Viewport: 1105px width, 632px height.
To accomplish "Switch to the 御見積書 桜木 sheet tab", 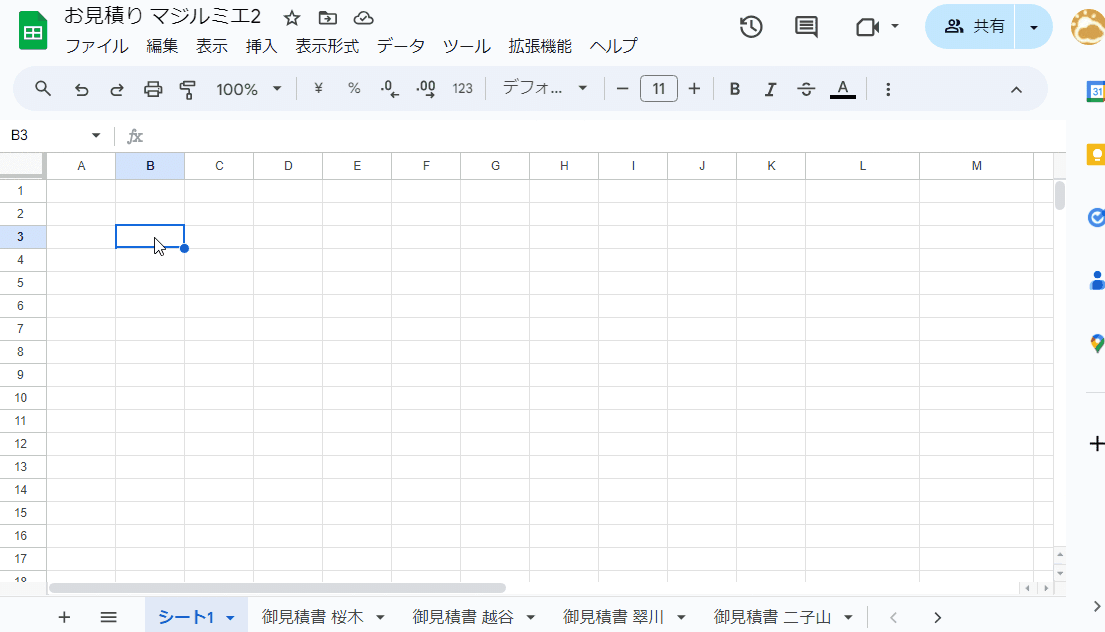I will pyautogui.click(x=313, y=617).
